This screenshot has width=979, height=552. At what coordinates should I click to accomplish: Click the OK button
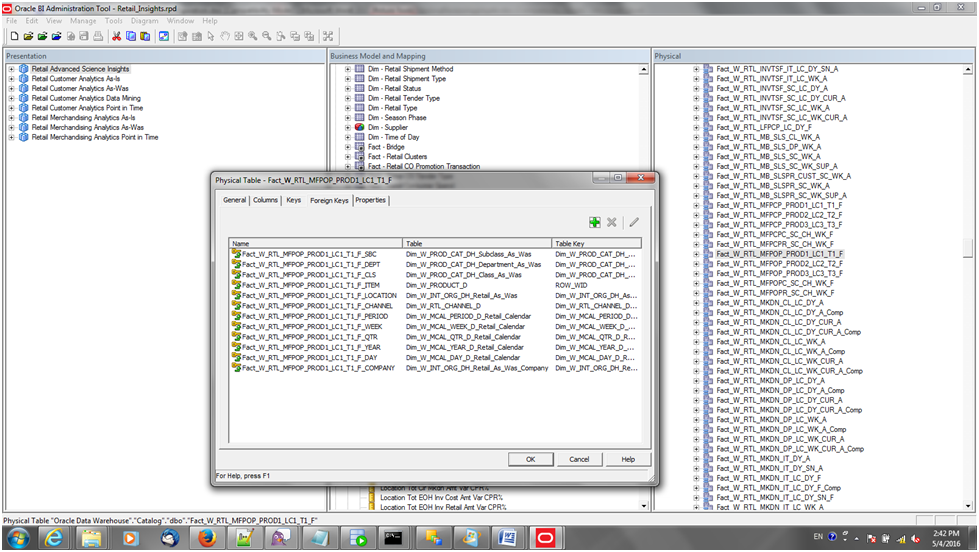pos(531,459)
